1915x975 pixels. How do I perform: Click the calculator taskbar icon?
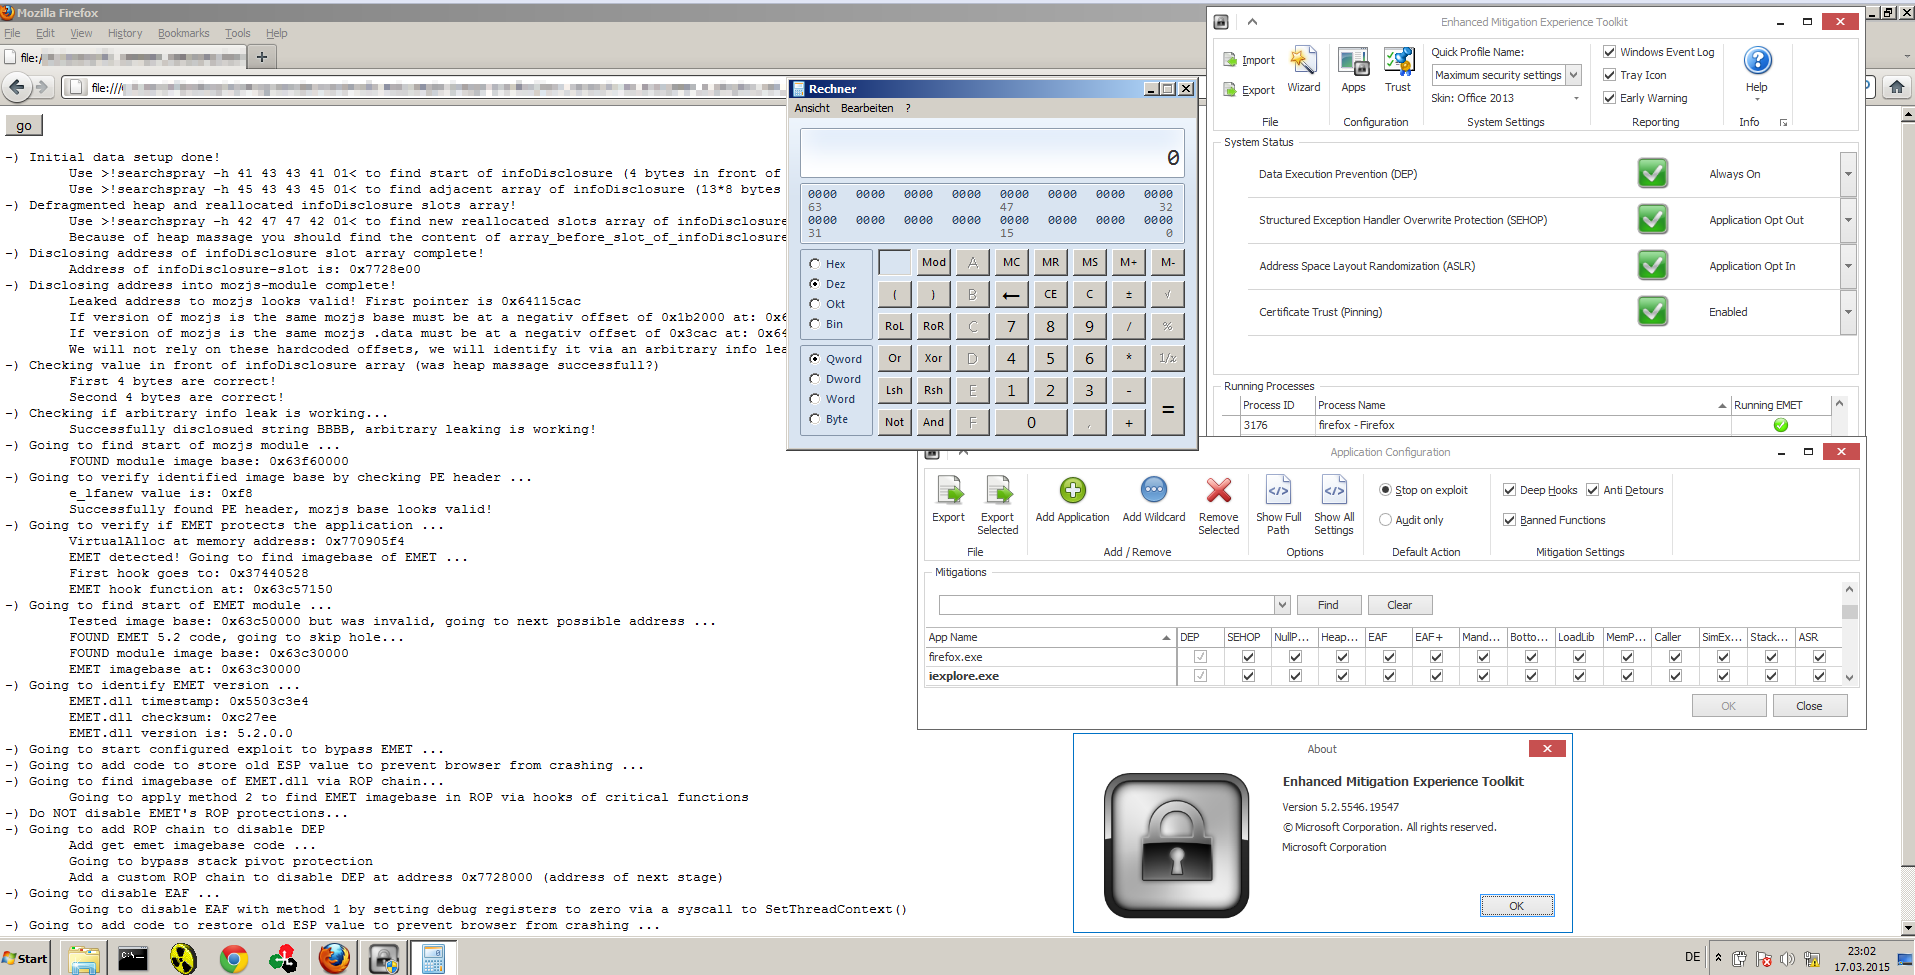(433, 959)
